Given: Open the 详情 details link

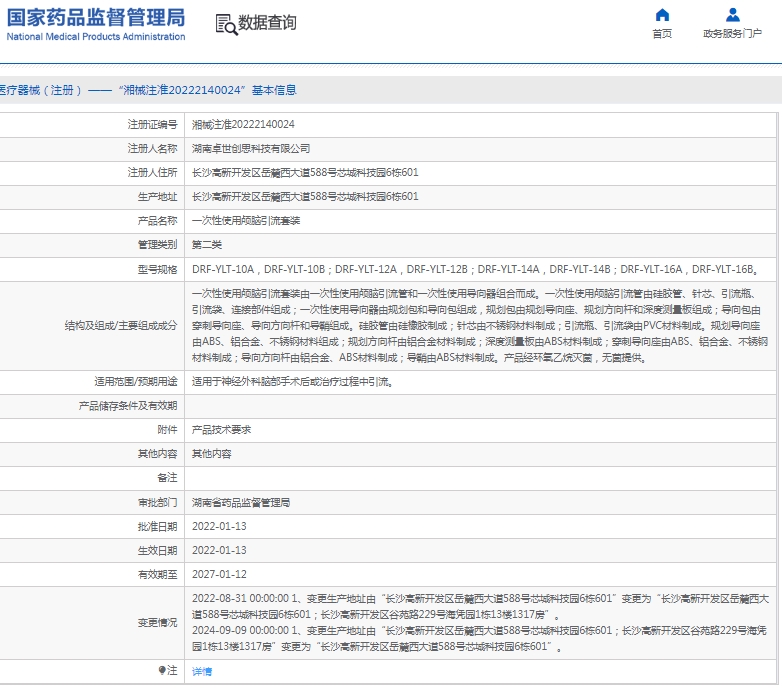Looking at the screenshot, I should click(202, 672).
